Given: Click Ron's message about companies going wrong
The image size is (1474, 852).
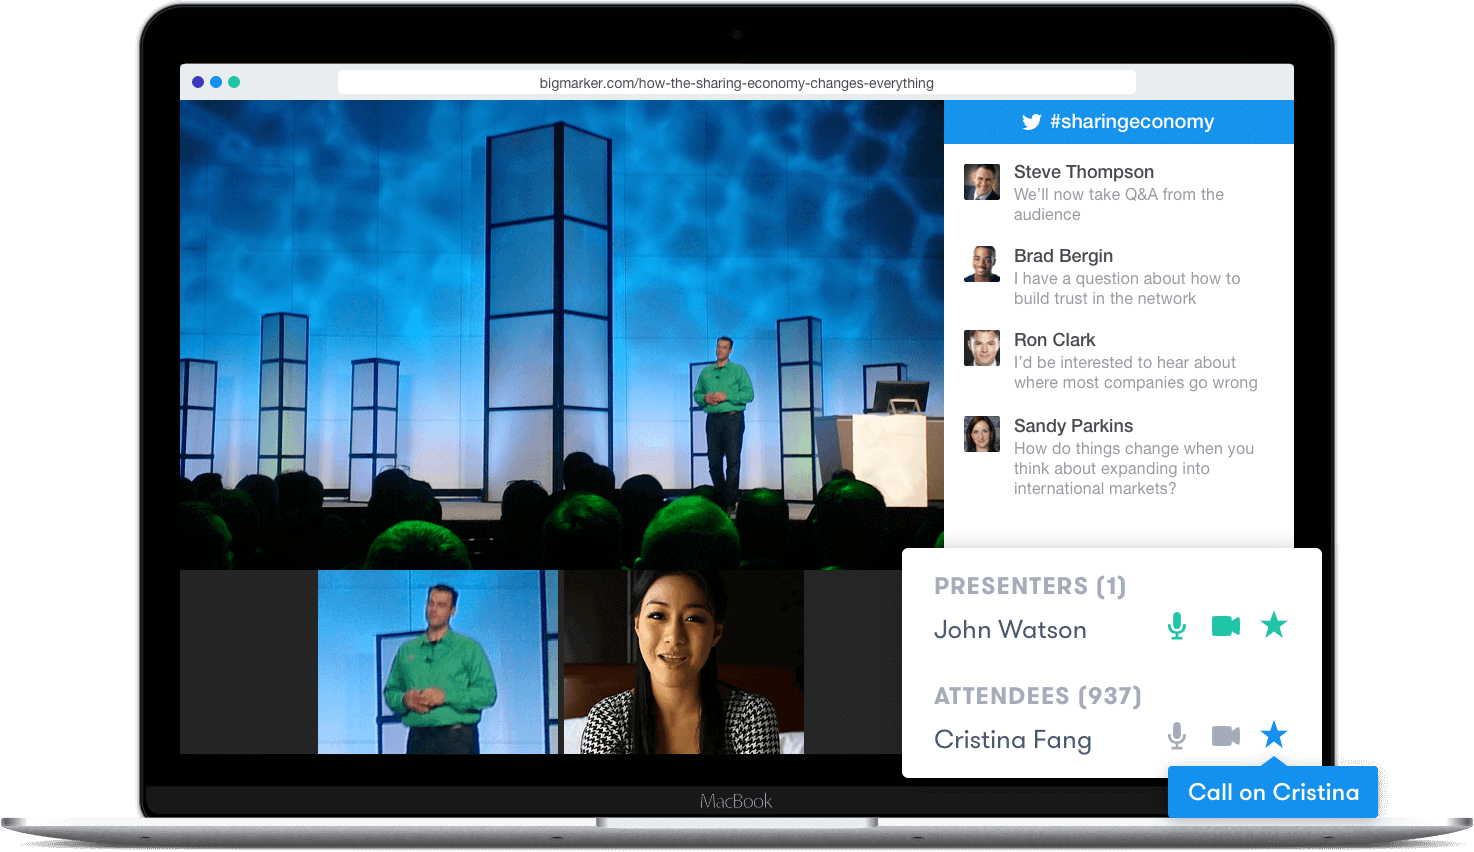Looking at the screenshot, I should tap(1136, 372).
